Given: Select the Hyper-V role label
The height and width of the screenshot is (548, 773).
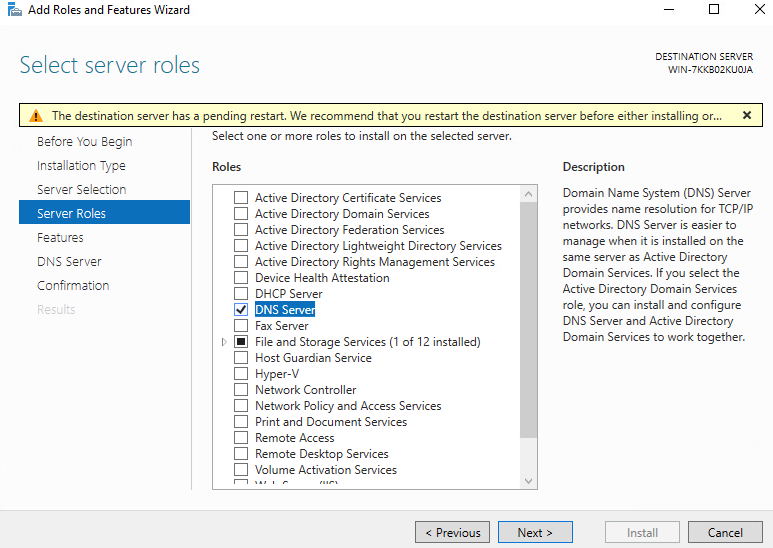Looking at the screenshot, I should click(x=277, y=374).
